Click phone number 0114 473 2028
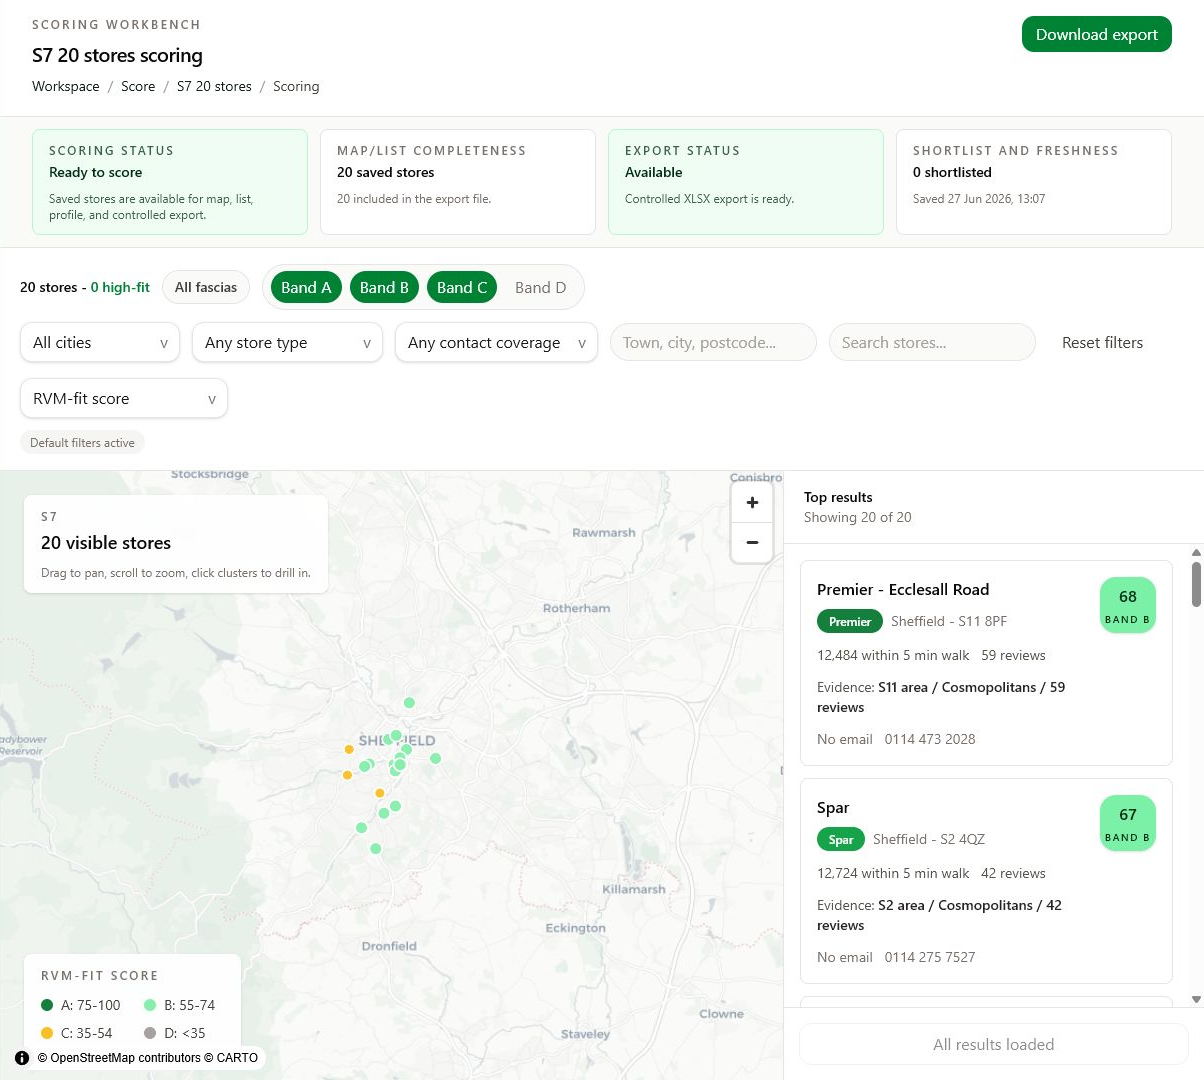This screenshot has height=1080, width=1204. (x=930, y=740)
